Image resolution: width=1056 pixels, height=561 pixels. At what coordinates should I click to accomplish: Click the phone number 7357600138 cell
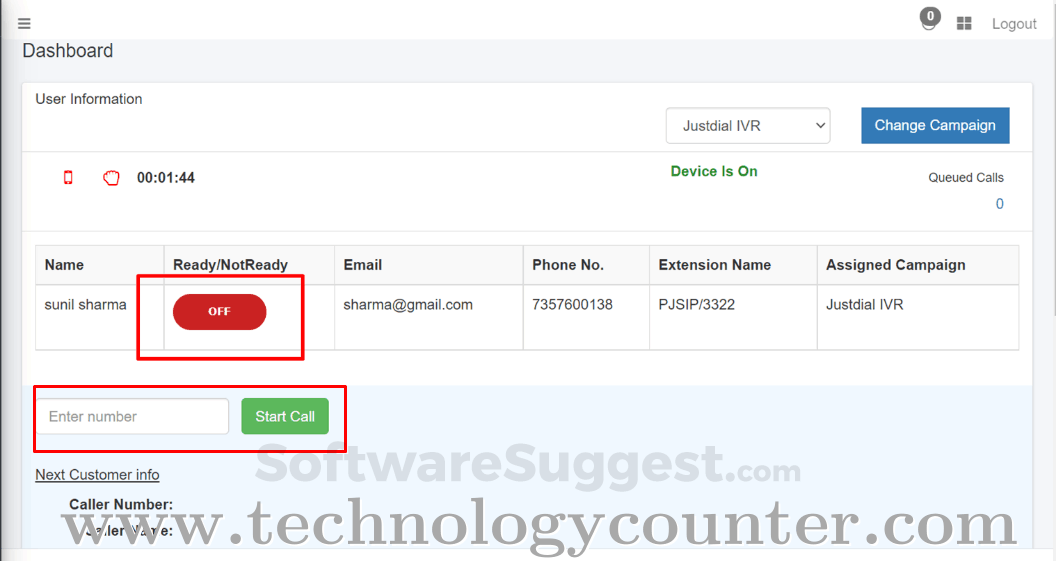[x=572, y=304]
